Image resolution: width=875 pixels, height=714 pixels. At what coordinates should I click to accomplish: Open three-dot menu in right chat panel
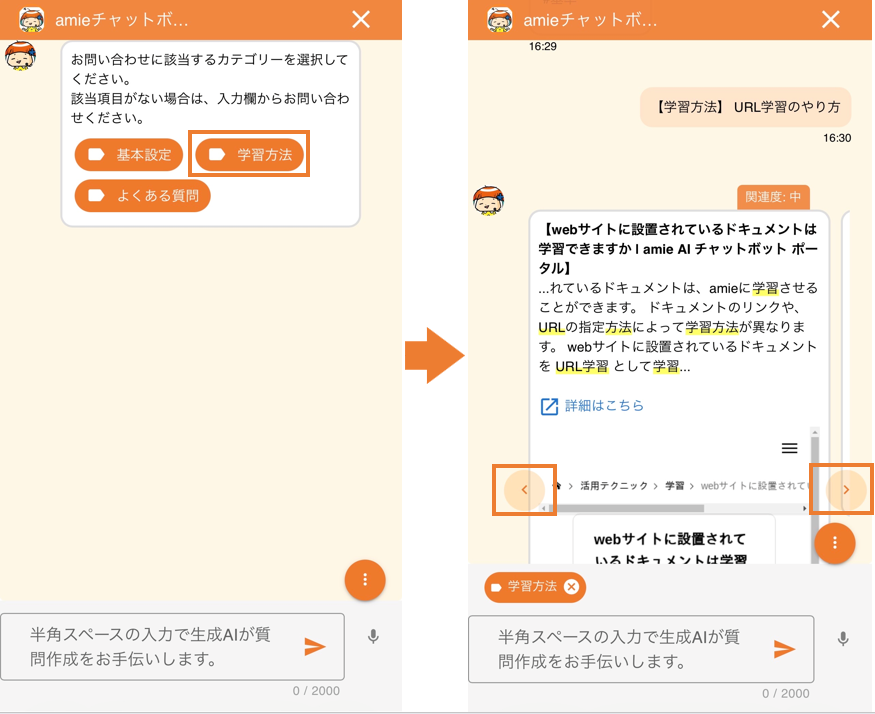point(835,543)
